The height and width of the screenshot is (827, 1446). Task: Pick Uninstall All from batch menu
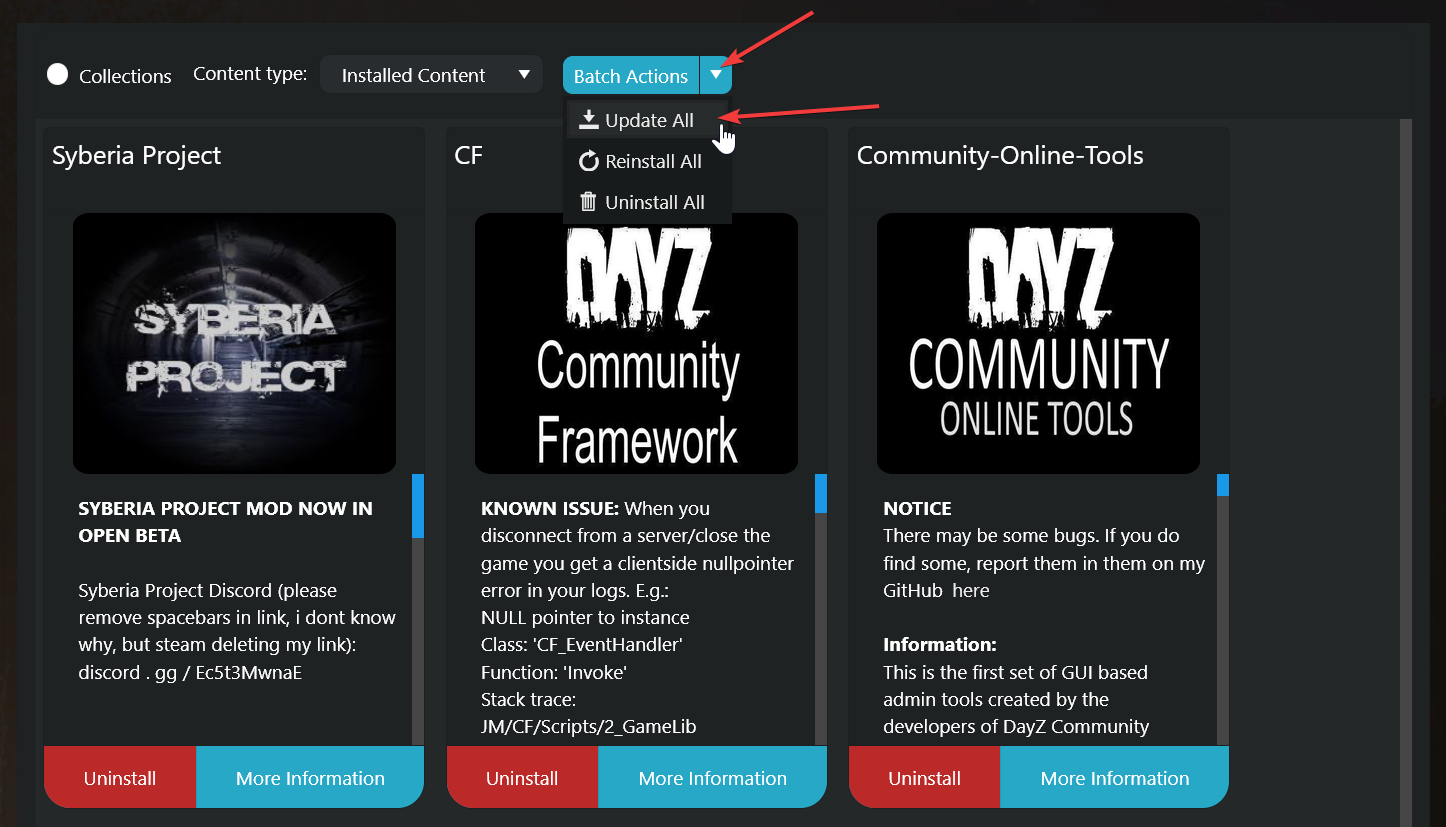(654, 203)
